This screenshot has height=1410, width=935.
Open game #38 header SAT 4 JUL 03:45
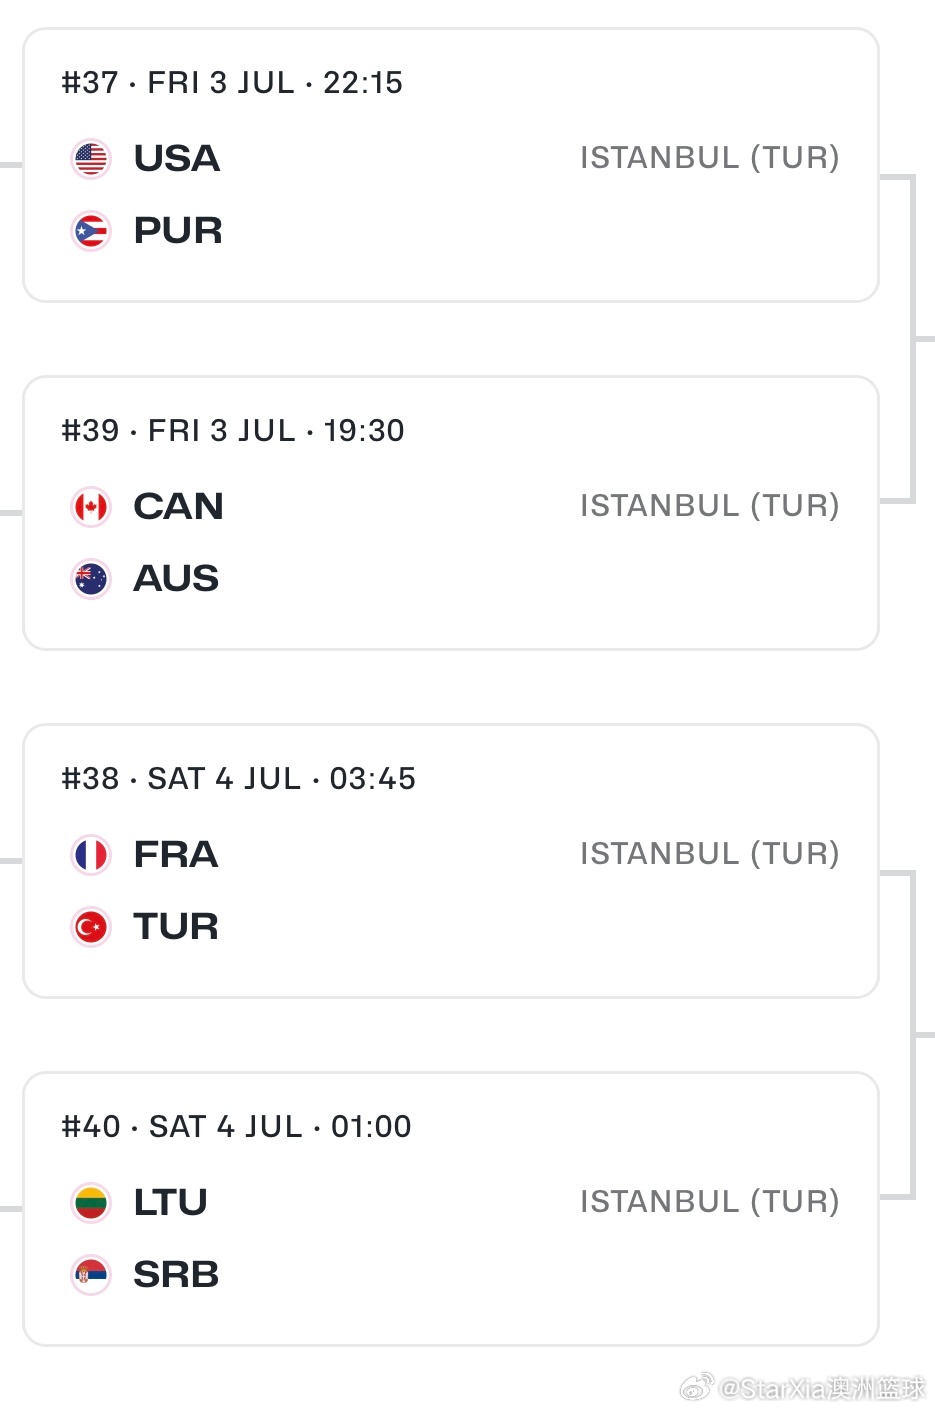click(x=238, y=778)
